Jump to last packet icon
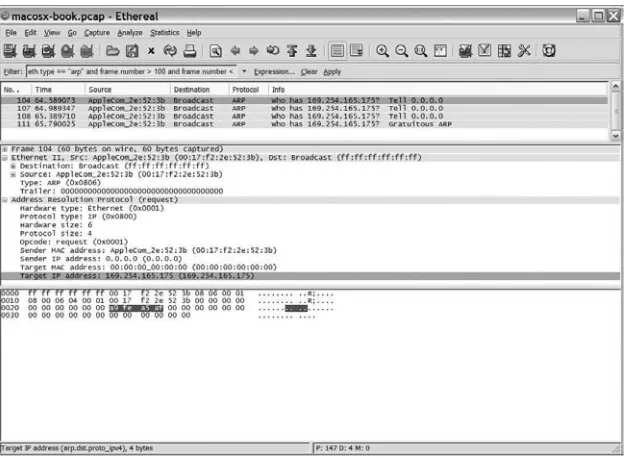 pos(311,51)
